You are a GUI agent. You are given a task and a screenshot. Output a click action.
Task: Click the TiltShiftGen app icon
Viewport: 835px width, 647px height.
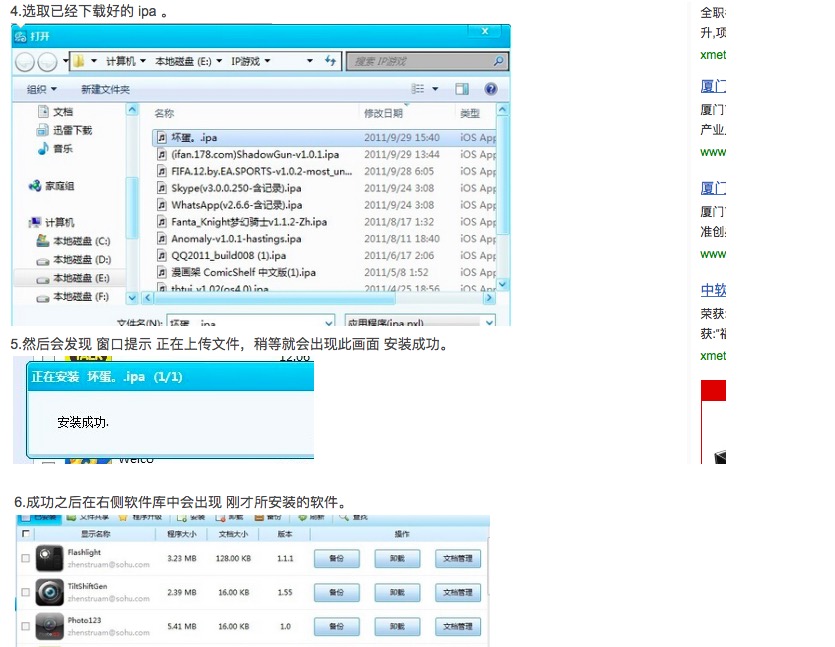coord(50,592)
